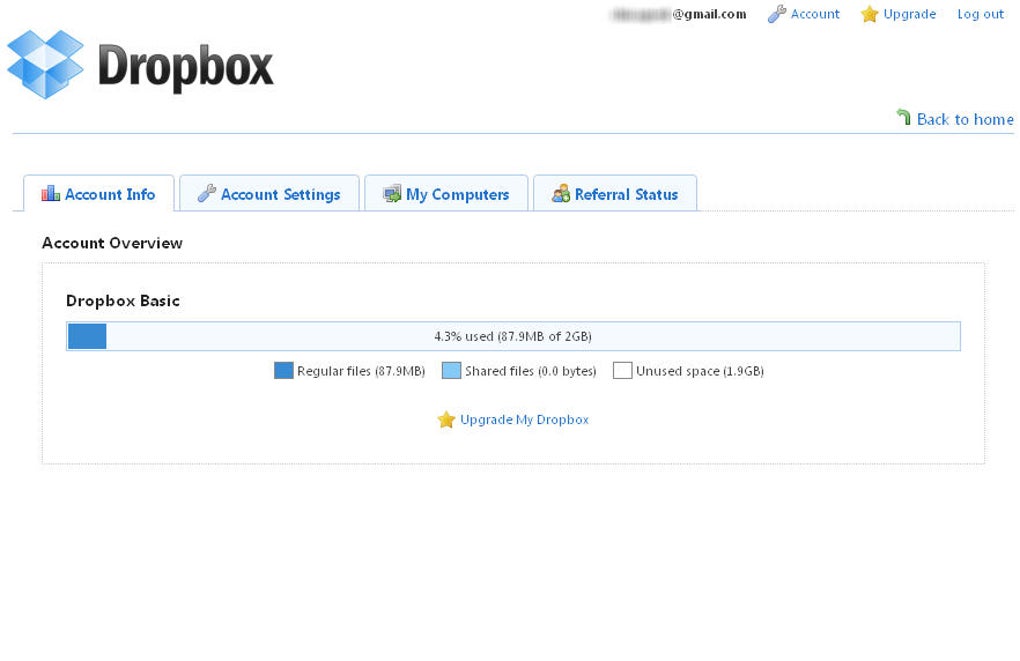Screen dimensions: 1020x661
Task: Click the storage usage progress bar
Action: tap(513, 336)
